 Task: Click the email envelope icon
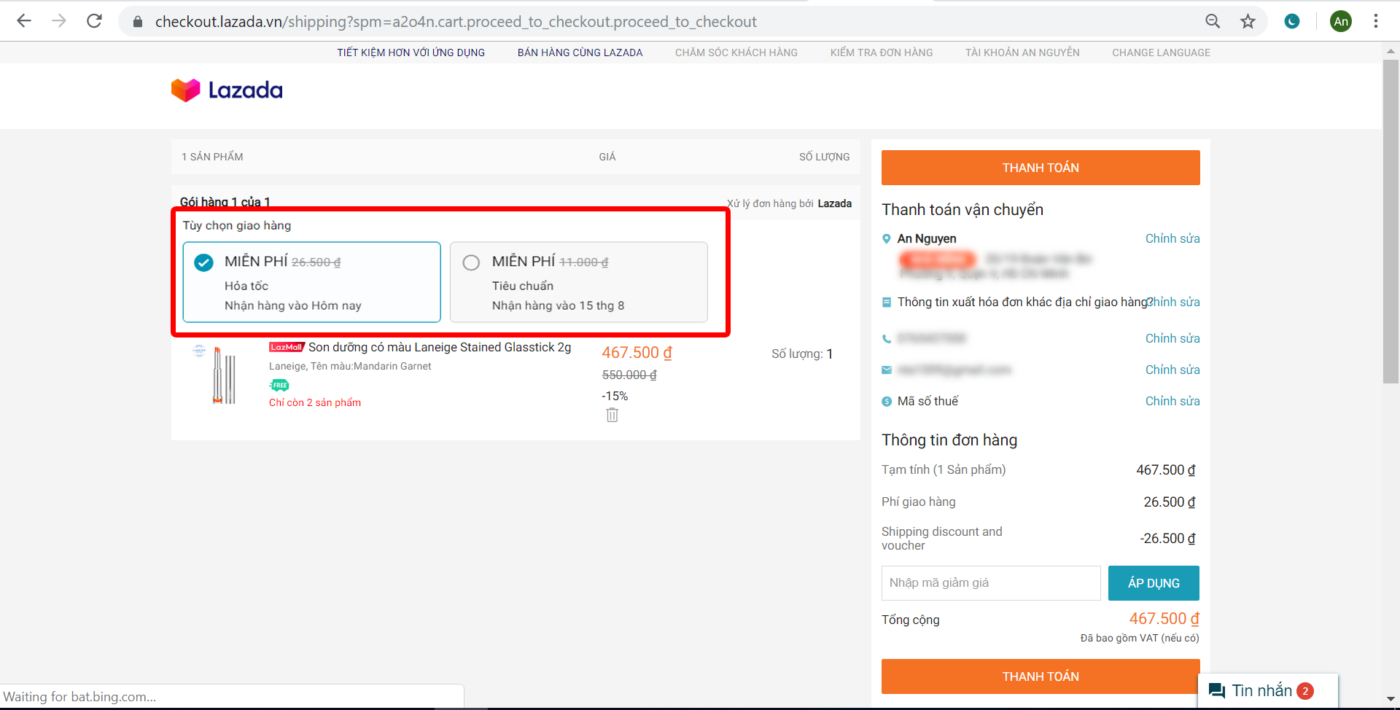point(886,370)
